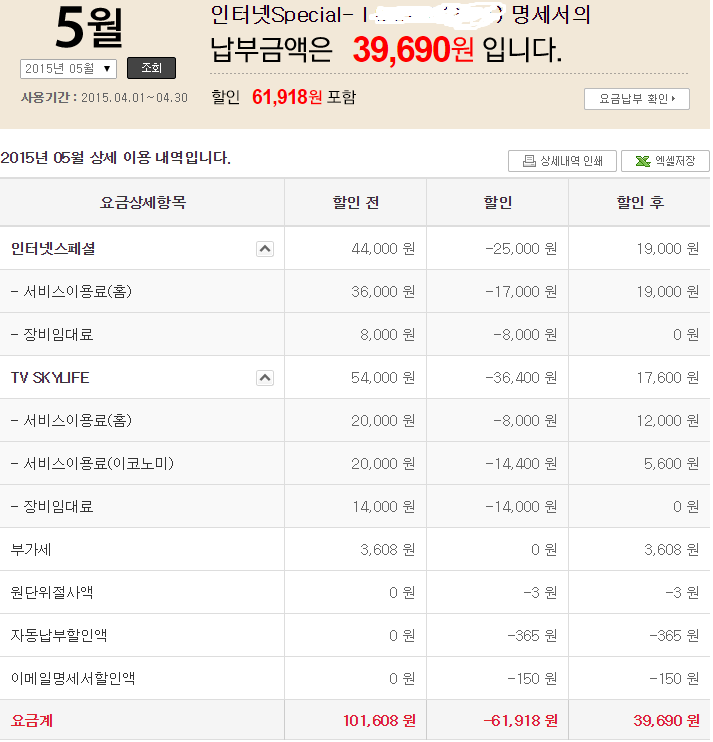Collapse the TV SKYLIFE section
Image resolution: width=713 pixels, height=742 pixels.
point(265,378)
